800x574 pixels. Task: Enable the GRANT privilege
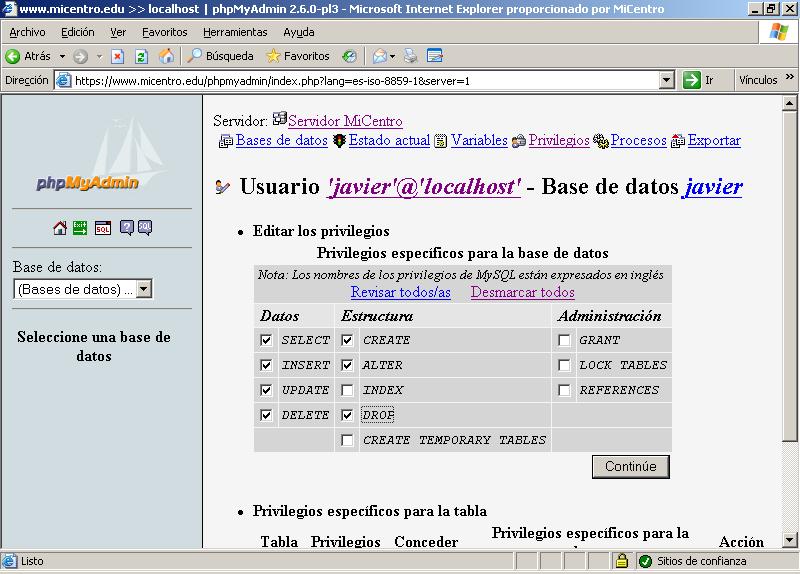click(564, 340)
